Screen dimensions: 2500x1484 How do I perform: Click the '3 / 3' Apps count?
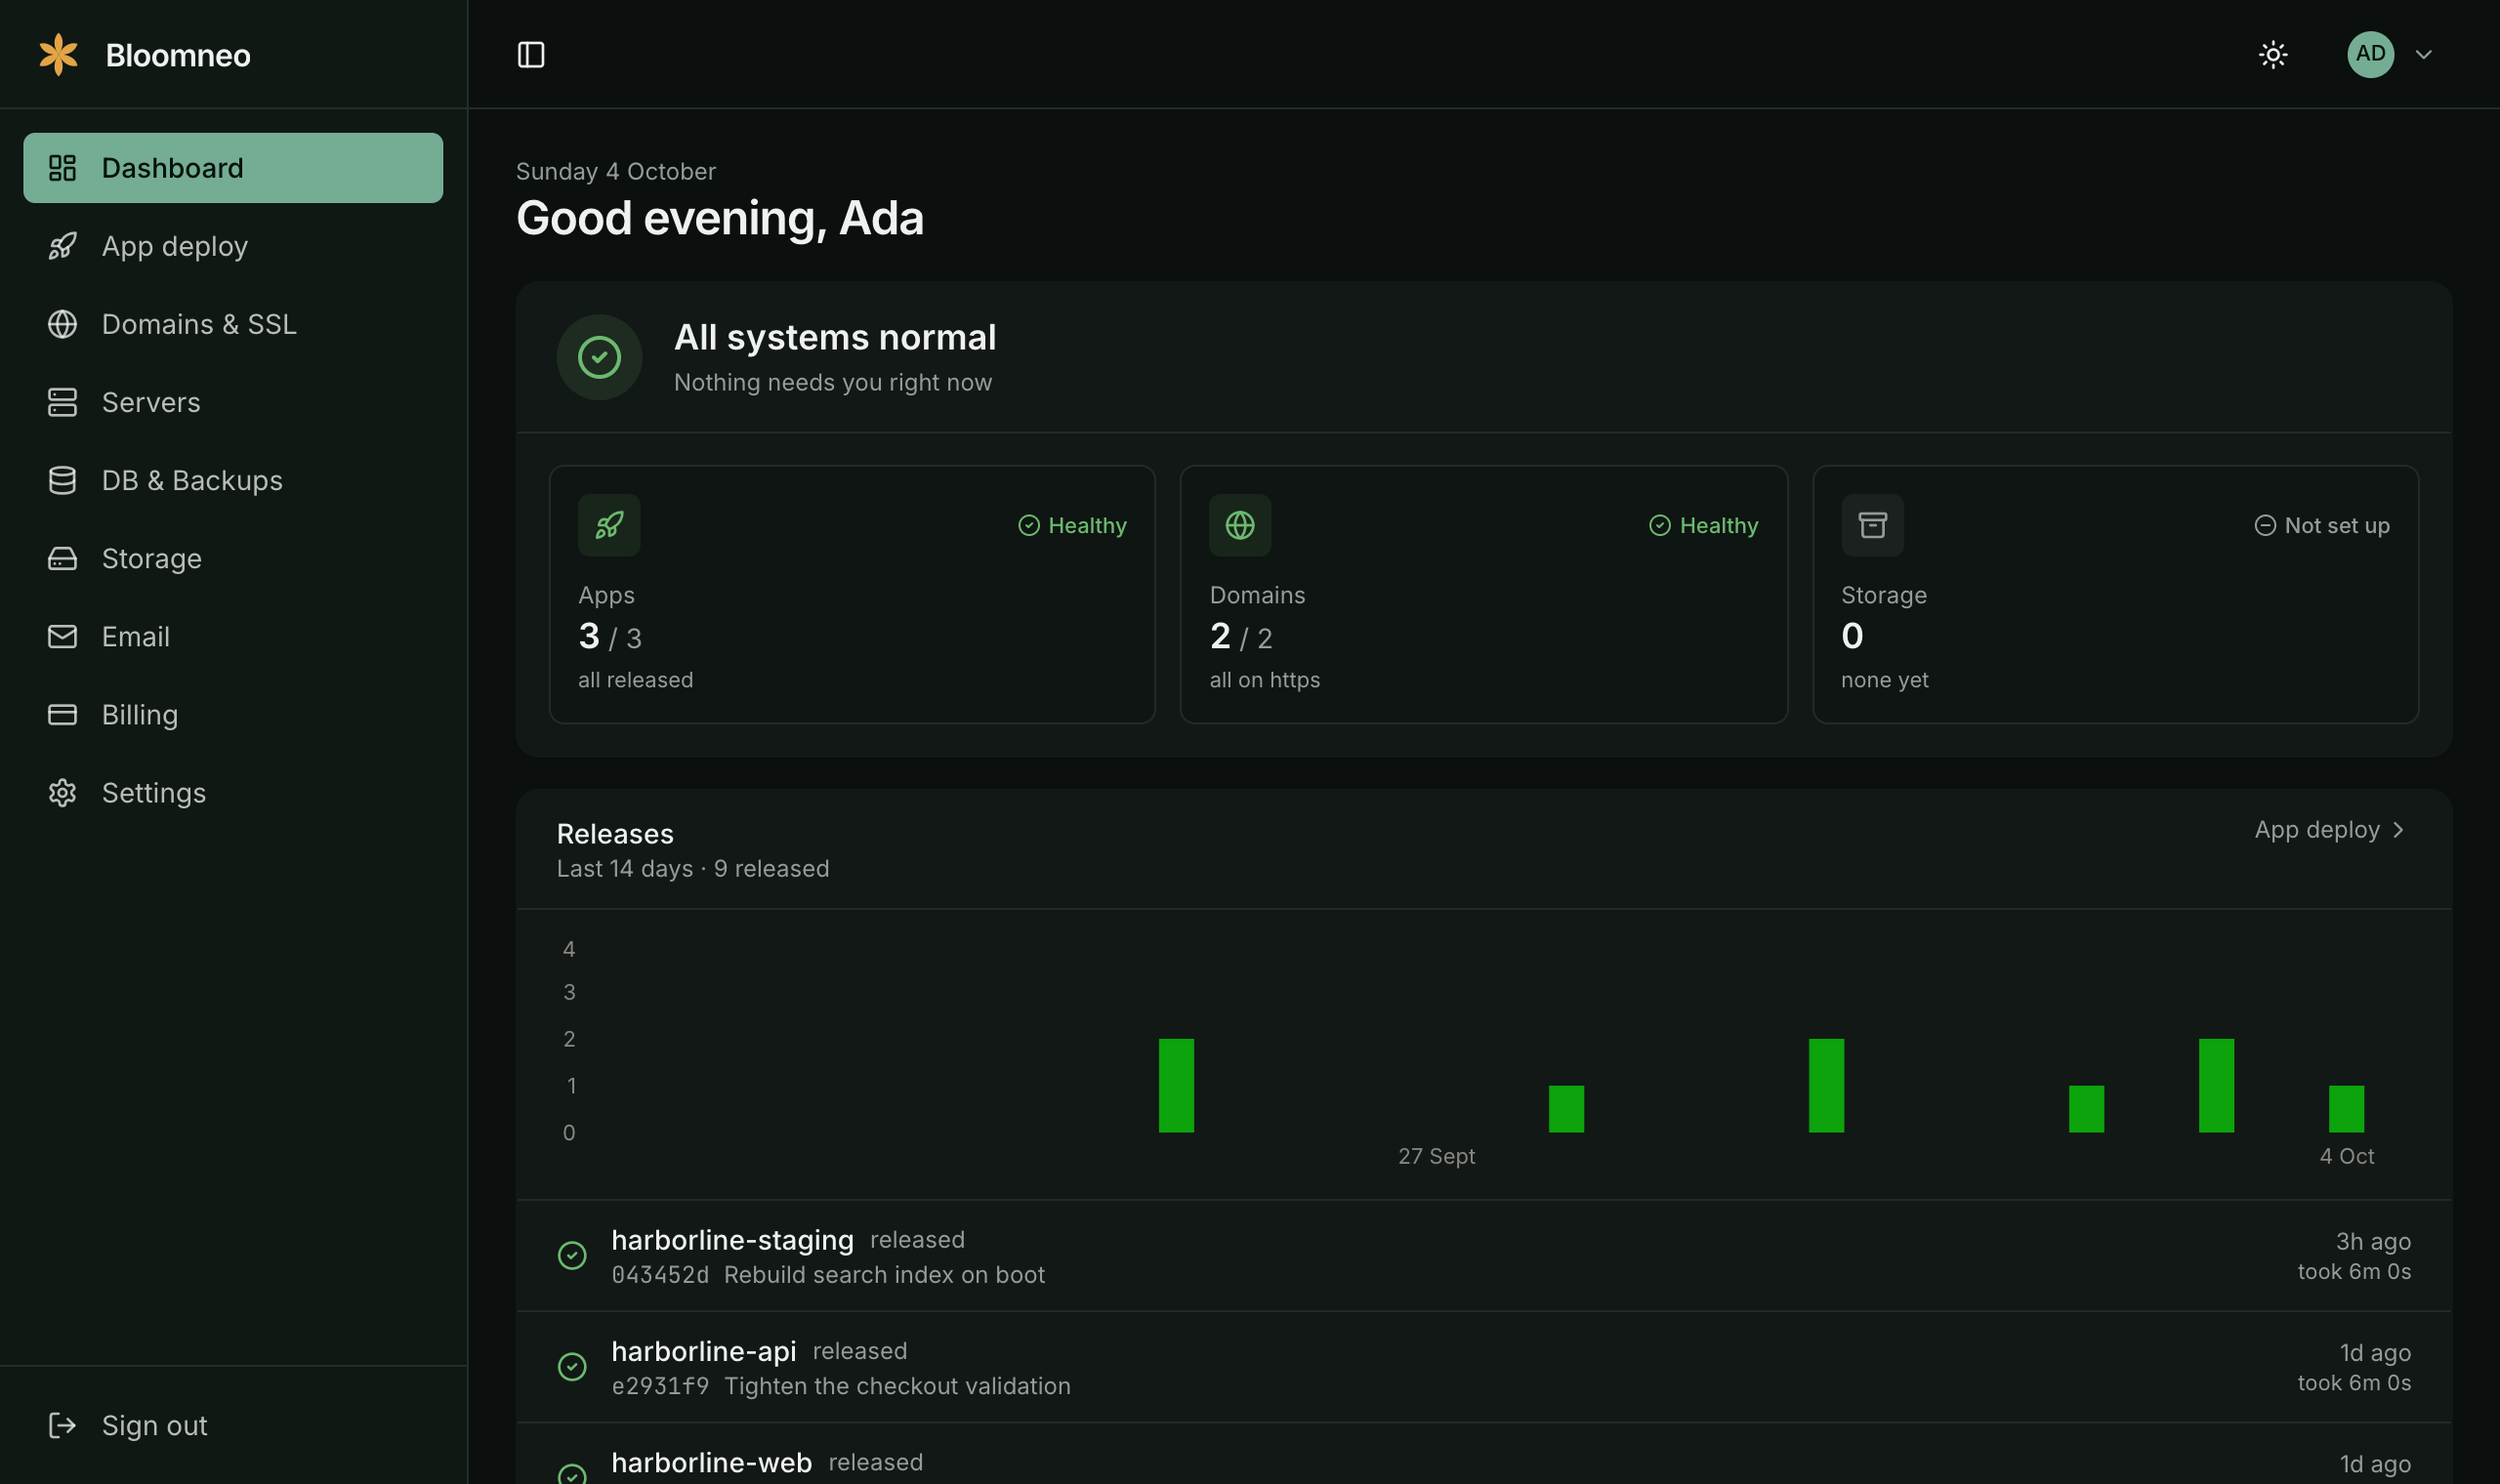610,636
